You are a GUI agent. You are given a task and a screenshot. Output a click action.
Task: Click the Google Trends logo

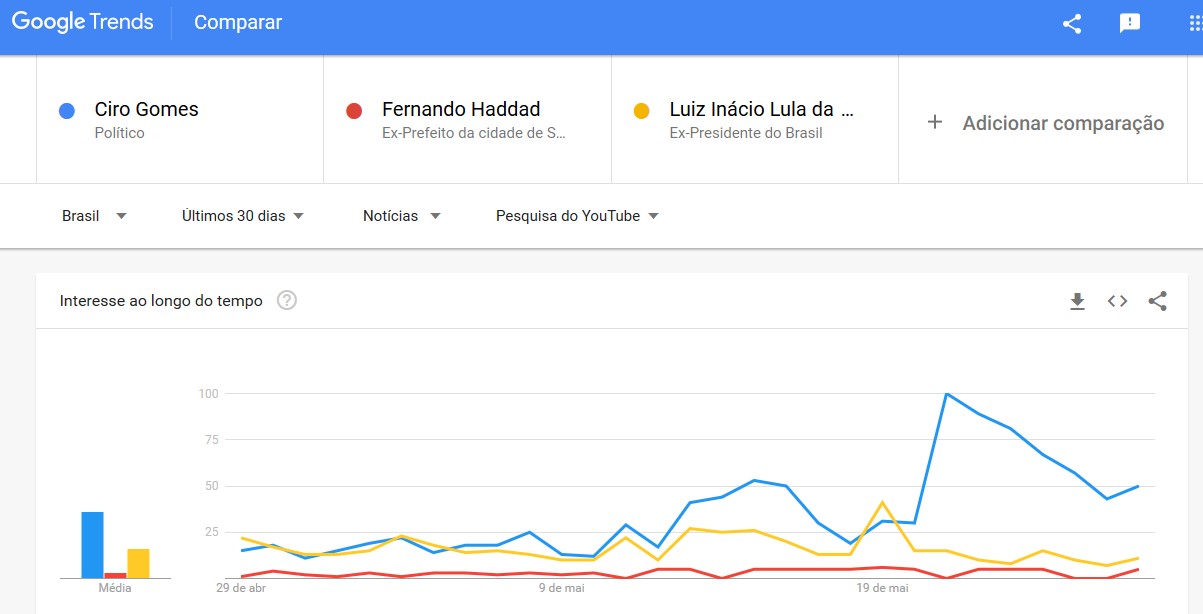click(82, 22)
